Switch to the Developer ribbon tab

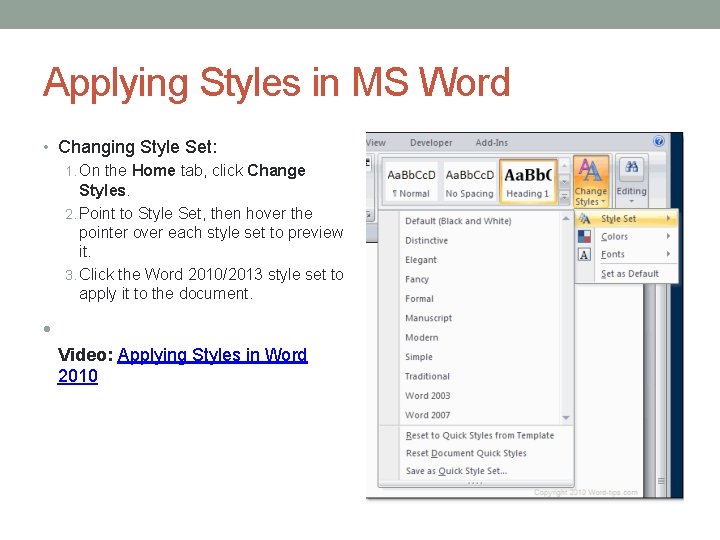[431, 143]
